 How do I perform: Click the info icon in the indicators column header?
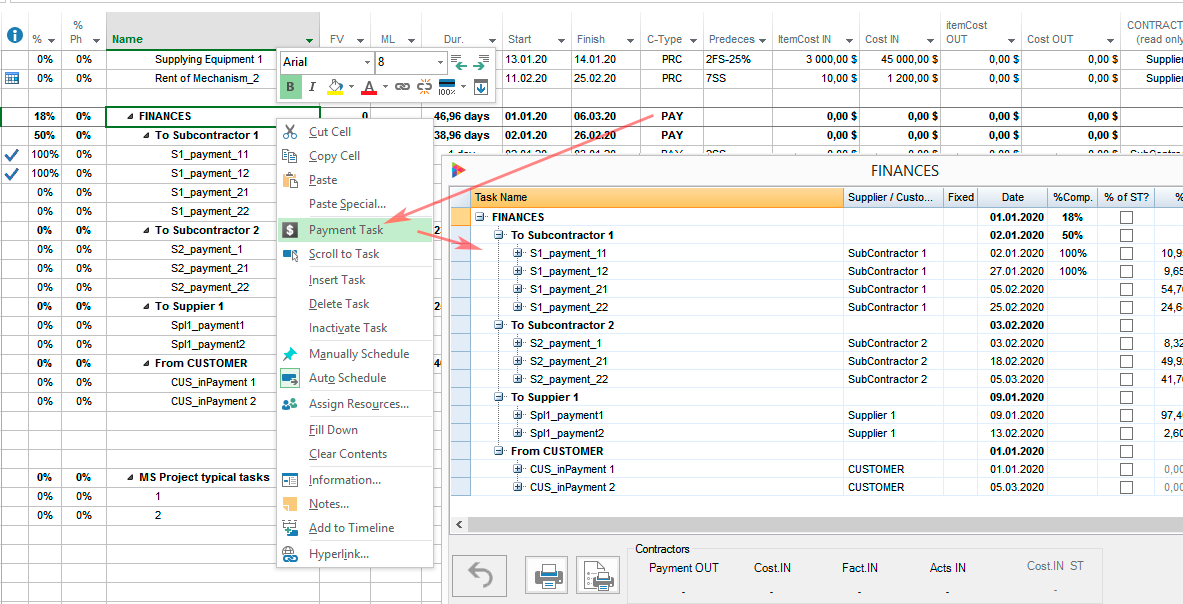[x=14, y=35]
